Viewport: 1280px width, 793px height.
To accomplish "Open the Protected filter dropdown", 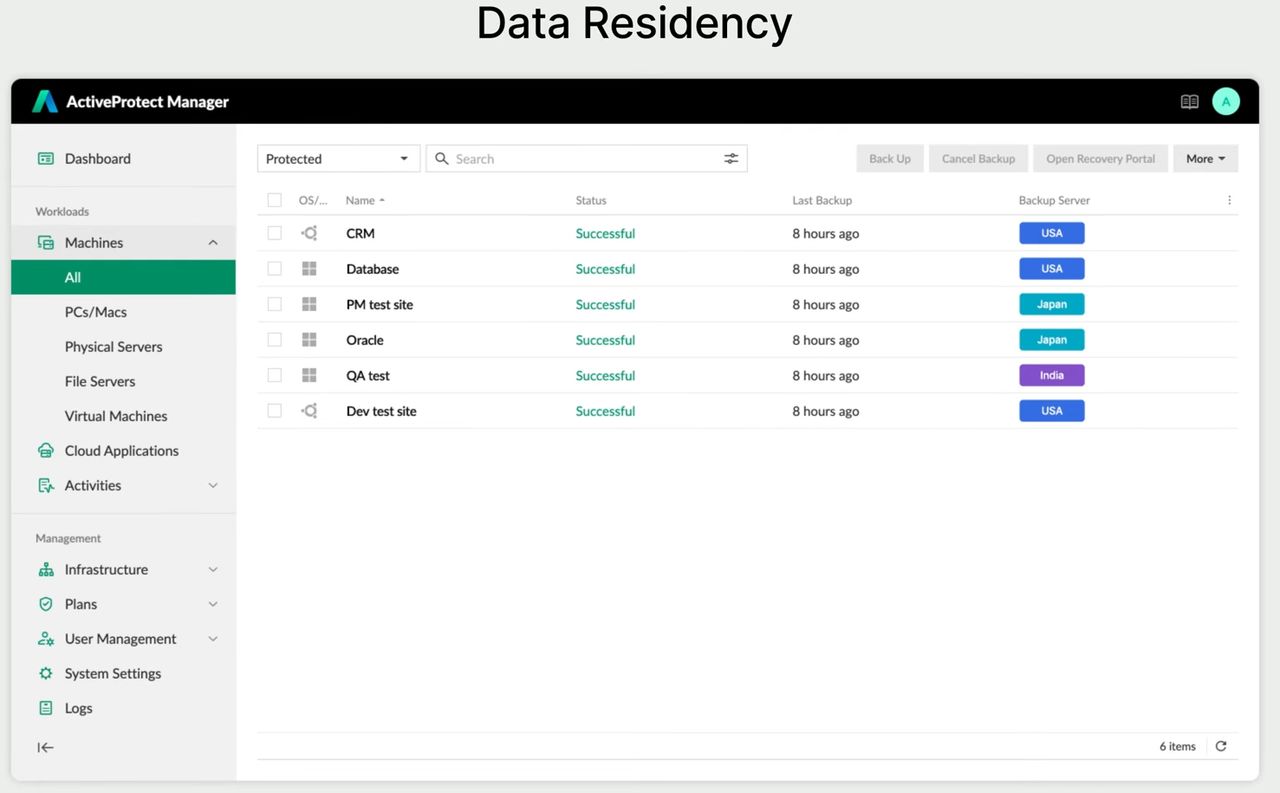I will coord(337,159).
